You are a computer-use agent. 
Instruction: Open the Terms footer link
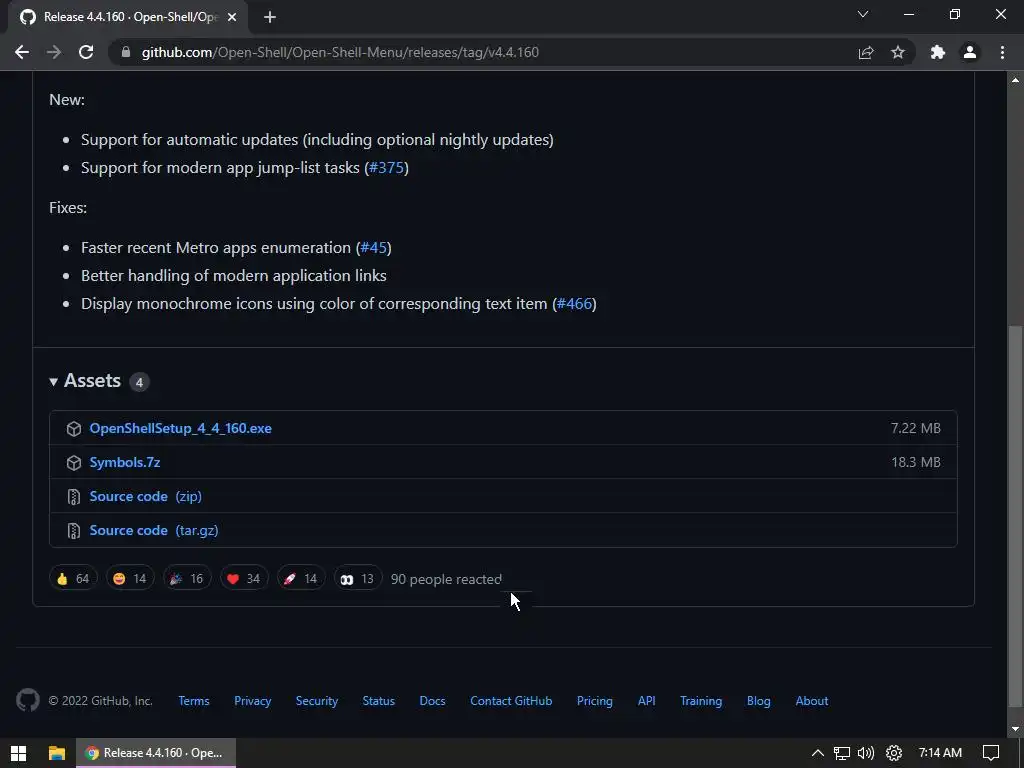(194, 701)
